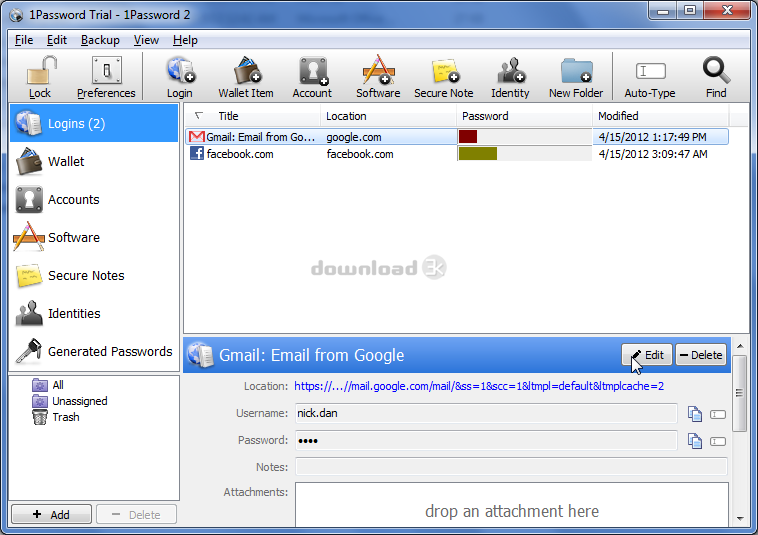
Task: Open Preferences from the toolbar
Action: tap(106, 76)
